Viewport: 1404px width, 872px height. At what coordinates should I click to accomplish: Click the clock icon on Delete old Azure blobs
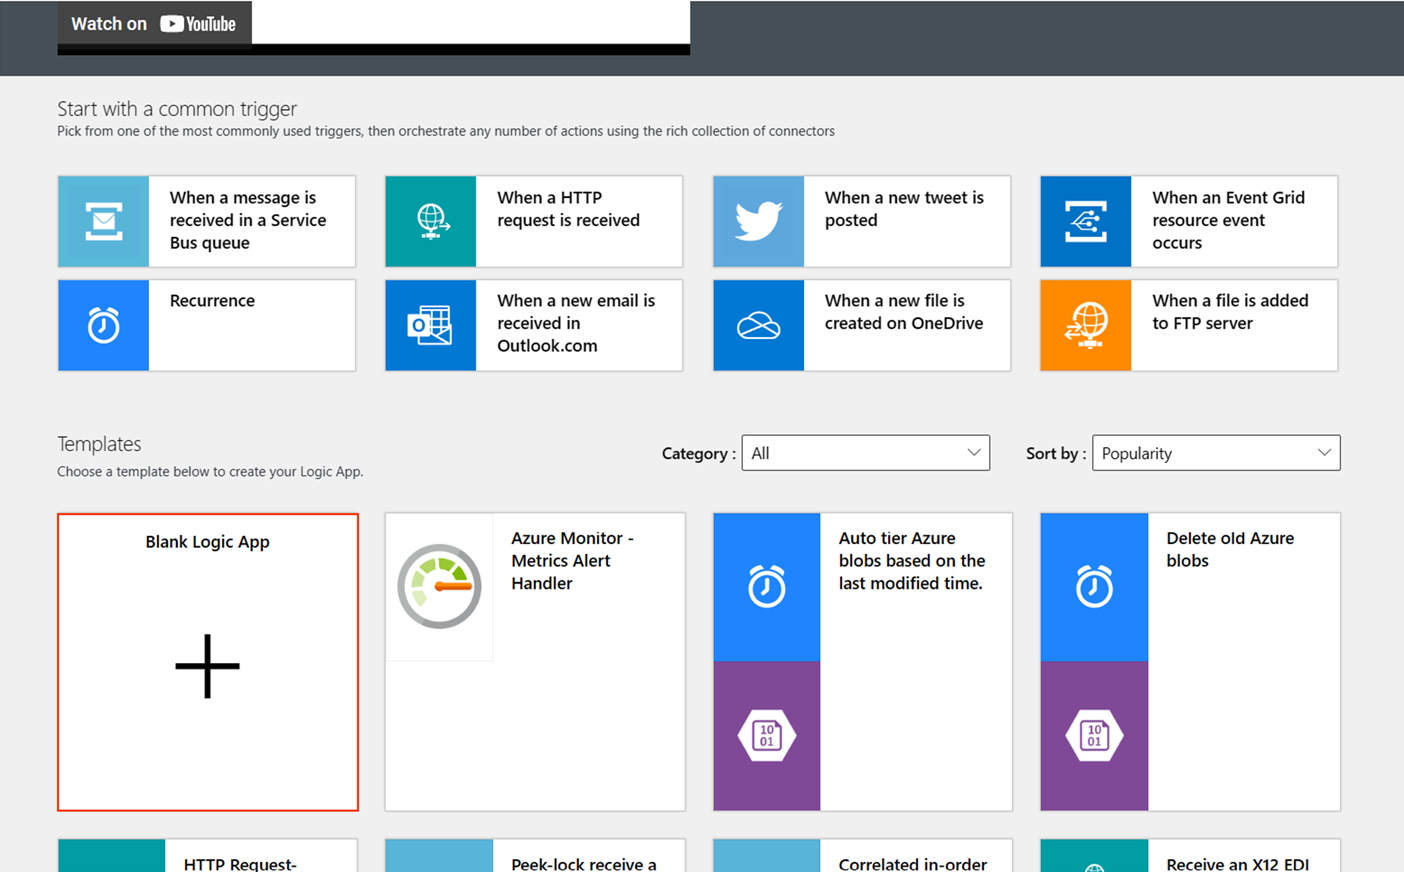tap(1094, 586)
